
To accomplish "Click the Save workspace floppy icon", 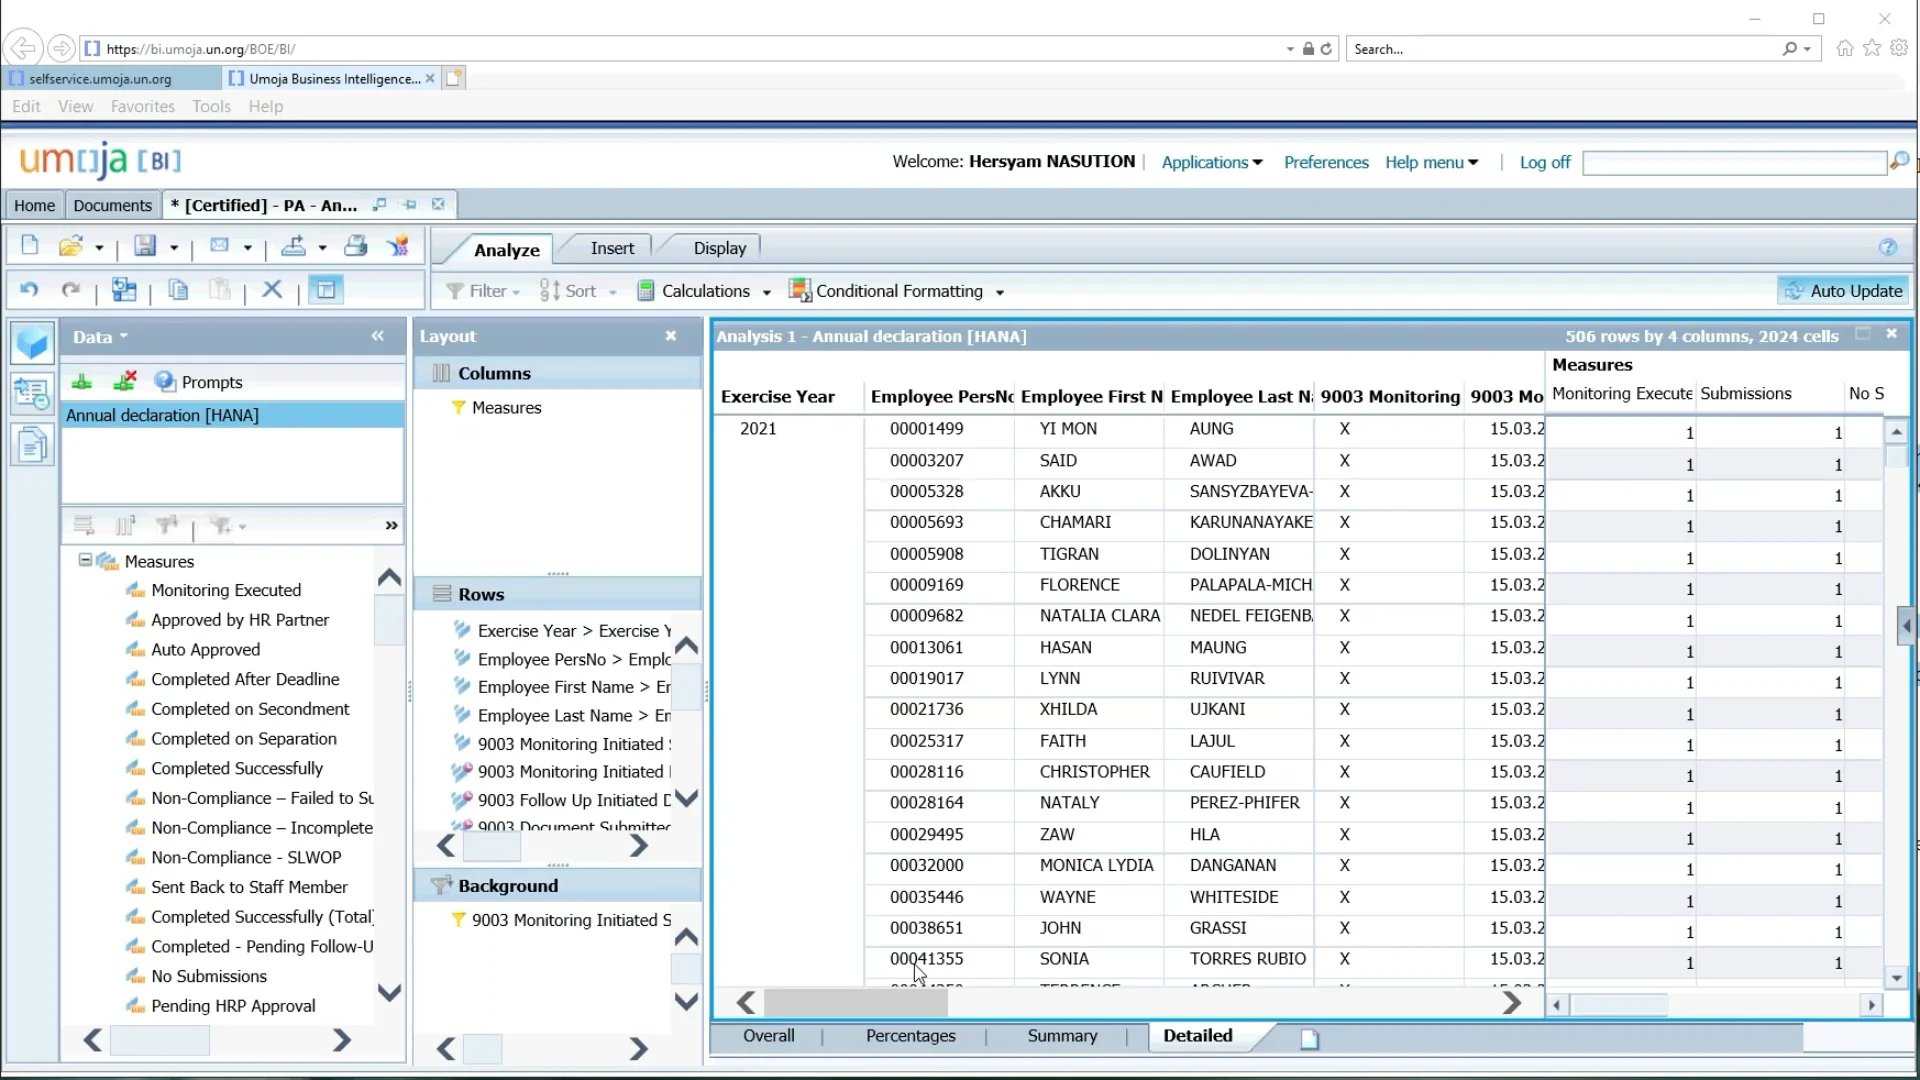I will click(145, 246).
